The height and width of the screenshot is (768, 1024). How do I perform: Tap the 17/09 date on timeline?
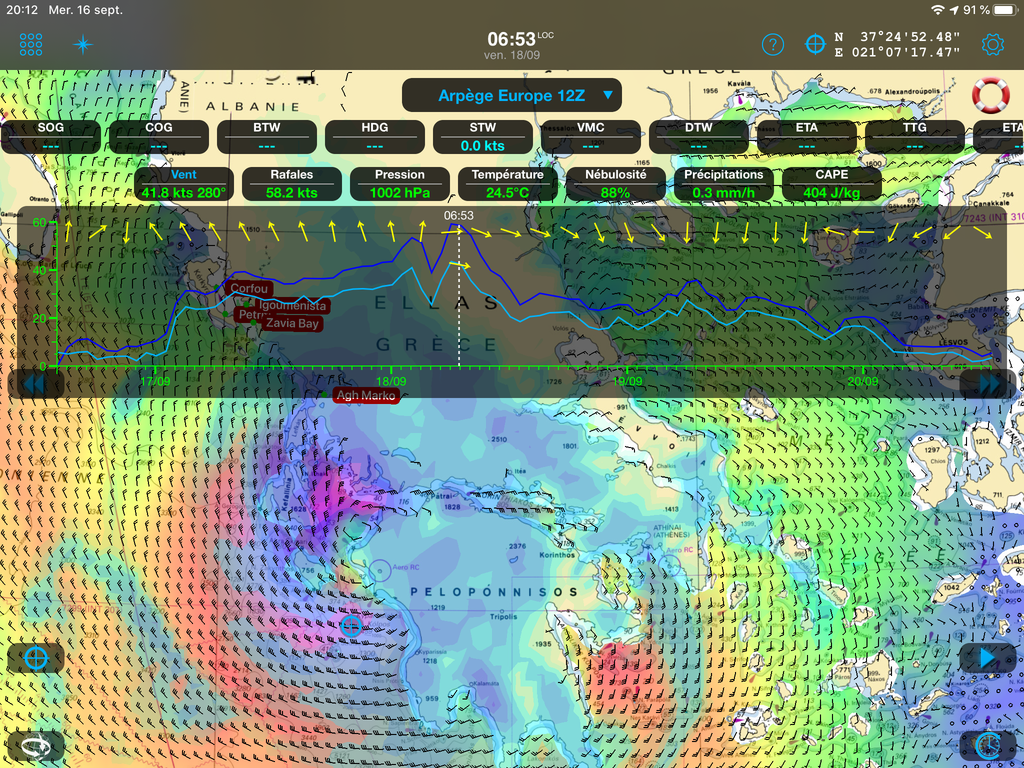pyautogui.click(x=155, y=381)
